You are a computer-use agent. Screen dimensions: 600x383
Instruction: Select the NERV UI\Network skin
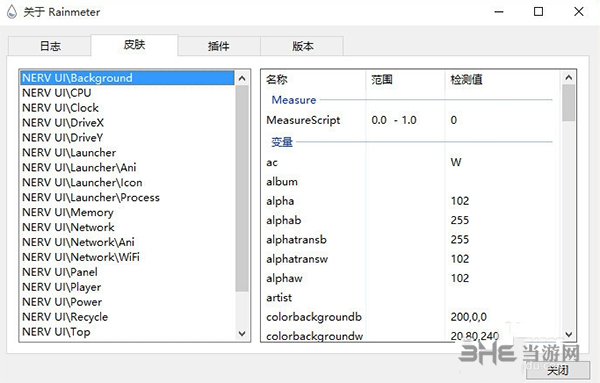point(127,227)
